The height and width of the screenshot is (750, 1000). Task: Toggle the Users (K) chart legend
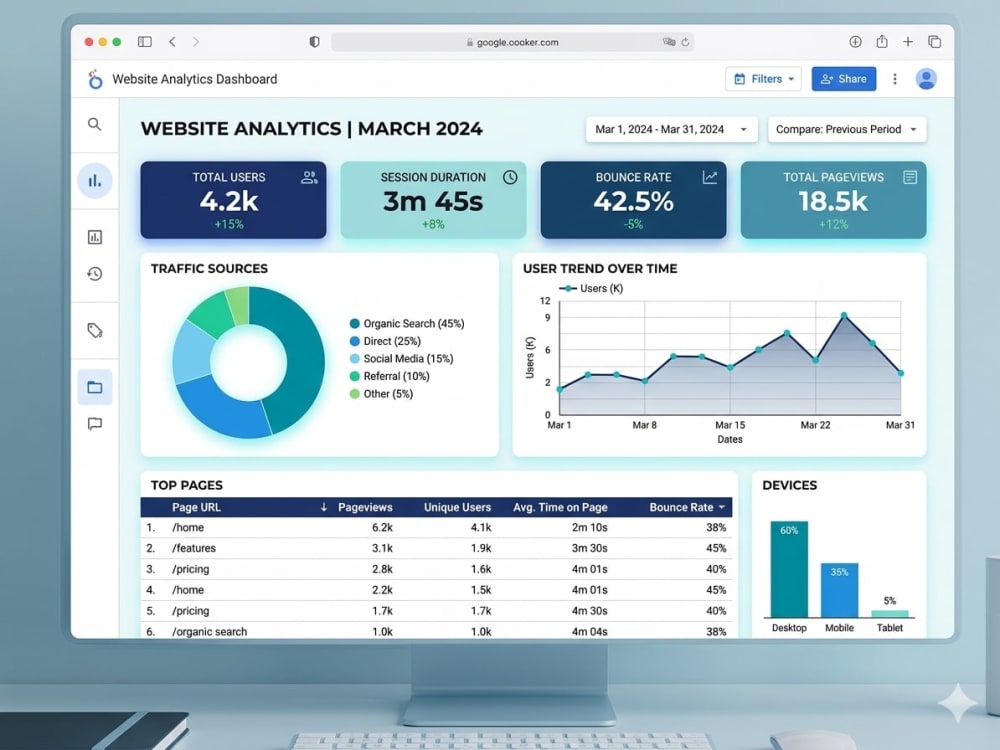[x=591, y=288]
